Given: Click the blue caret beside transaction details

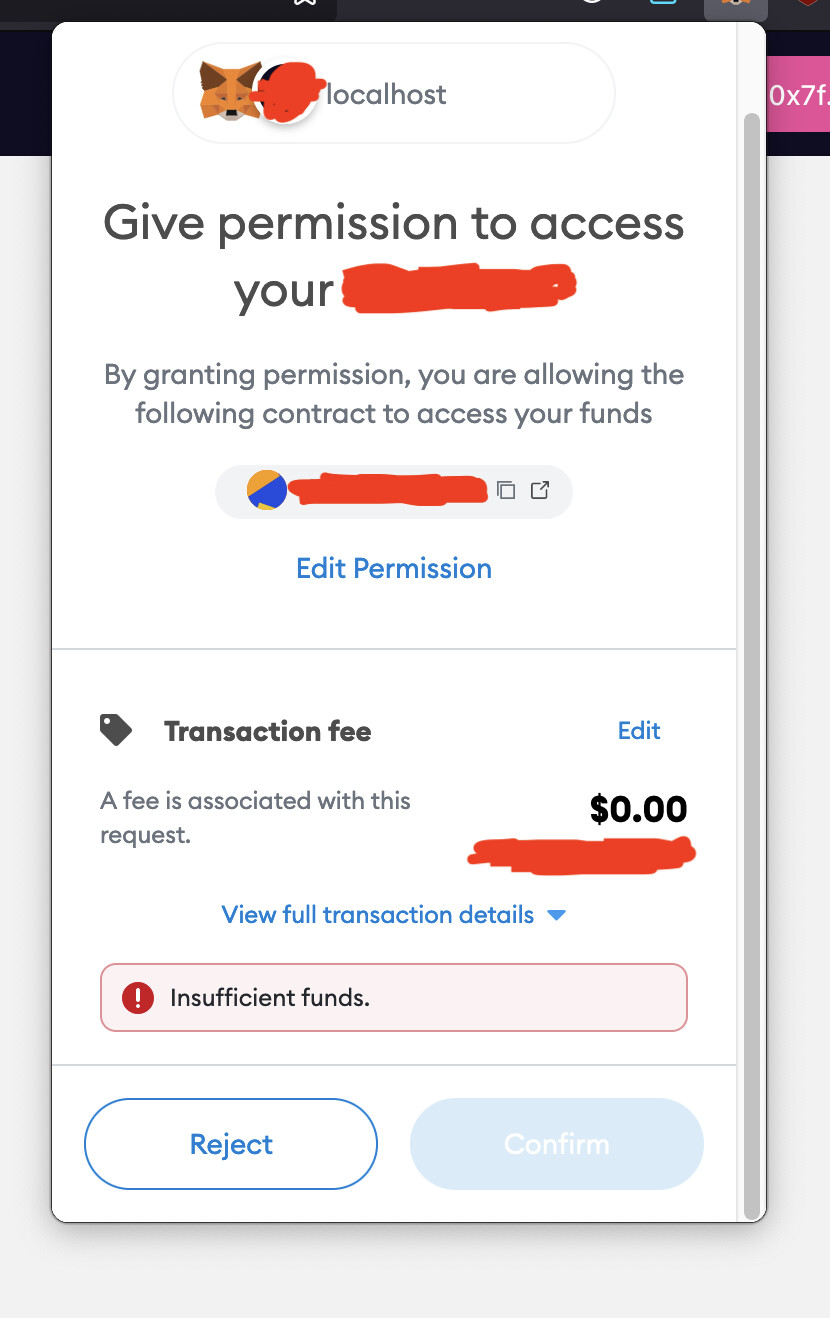Looking at the screenshot, I should point(557,915).
